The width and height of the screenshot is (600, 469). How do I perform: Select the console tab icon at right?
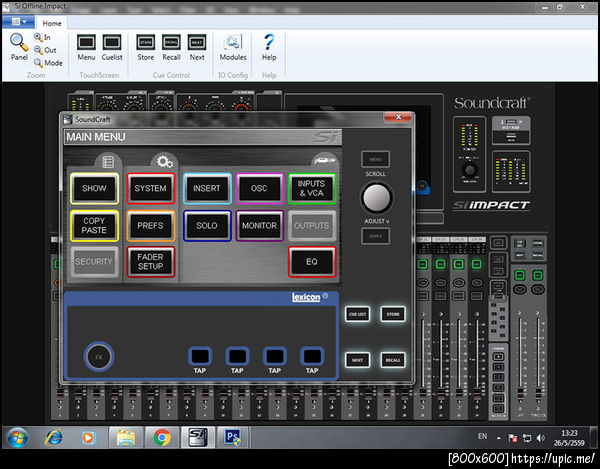324,160
